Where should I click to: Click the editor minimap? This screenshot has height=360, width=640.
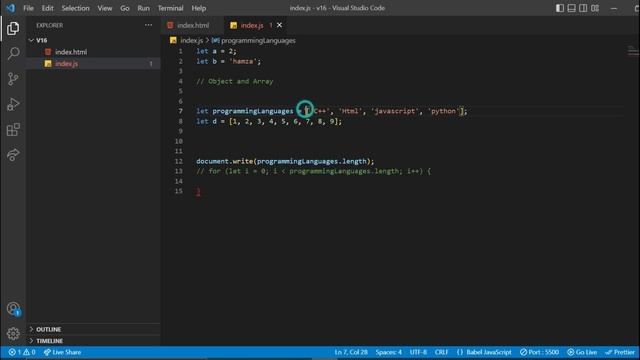(x=632, y=51)
